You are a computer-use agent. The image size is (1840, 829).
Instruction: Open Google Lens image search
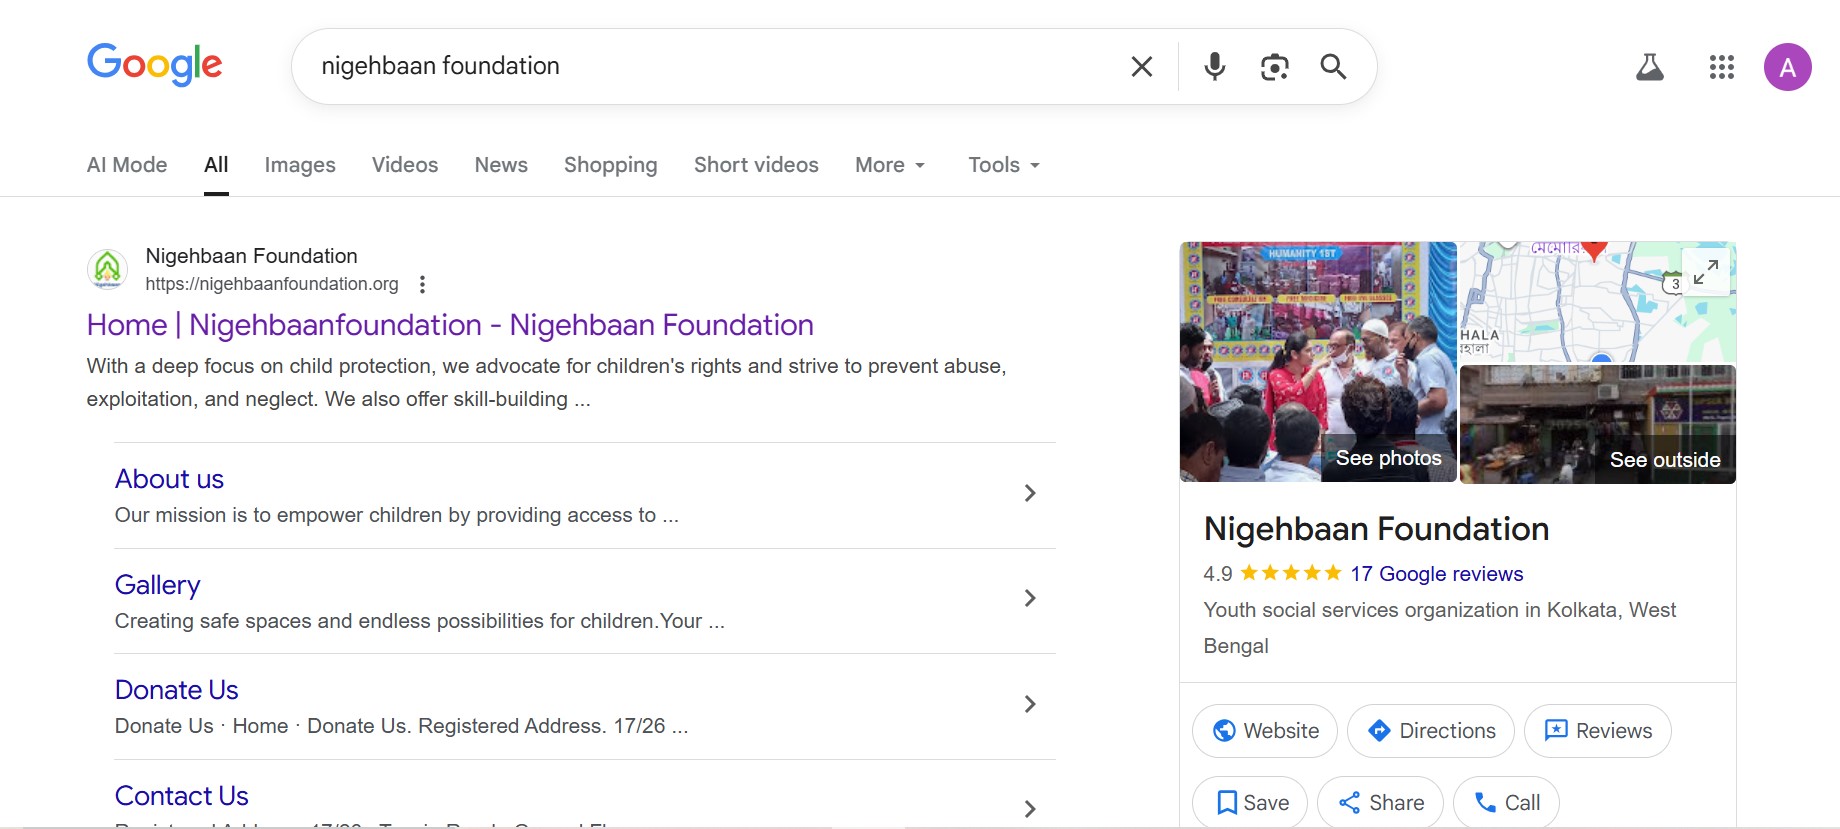1274,67
